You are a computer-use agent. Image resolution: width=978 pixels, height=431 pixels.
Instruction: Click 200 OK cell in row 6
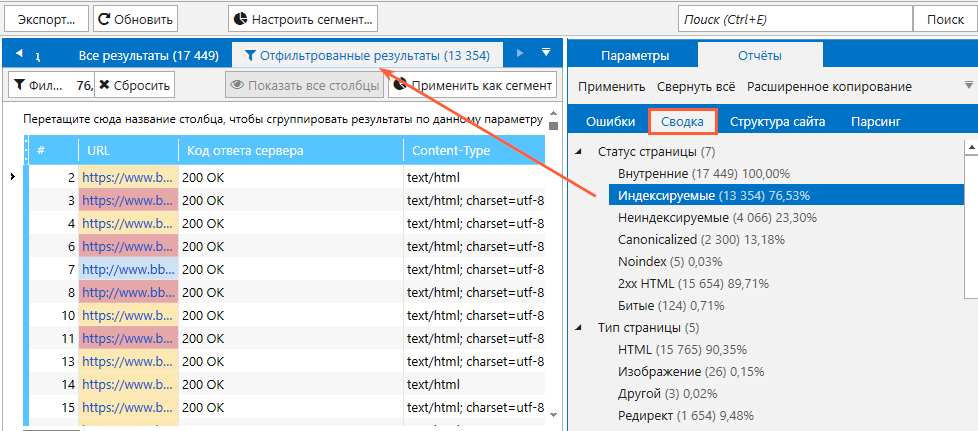click(x=291, y=246)
